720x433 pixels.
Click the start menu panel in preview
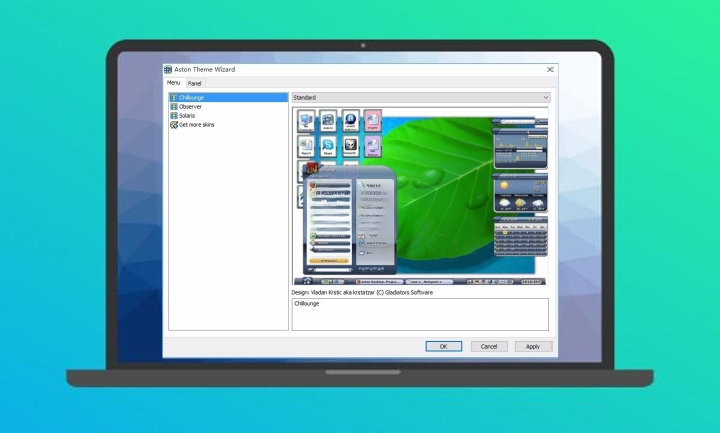click(x=348, y=225)
